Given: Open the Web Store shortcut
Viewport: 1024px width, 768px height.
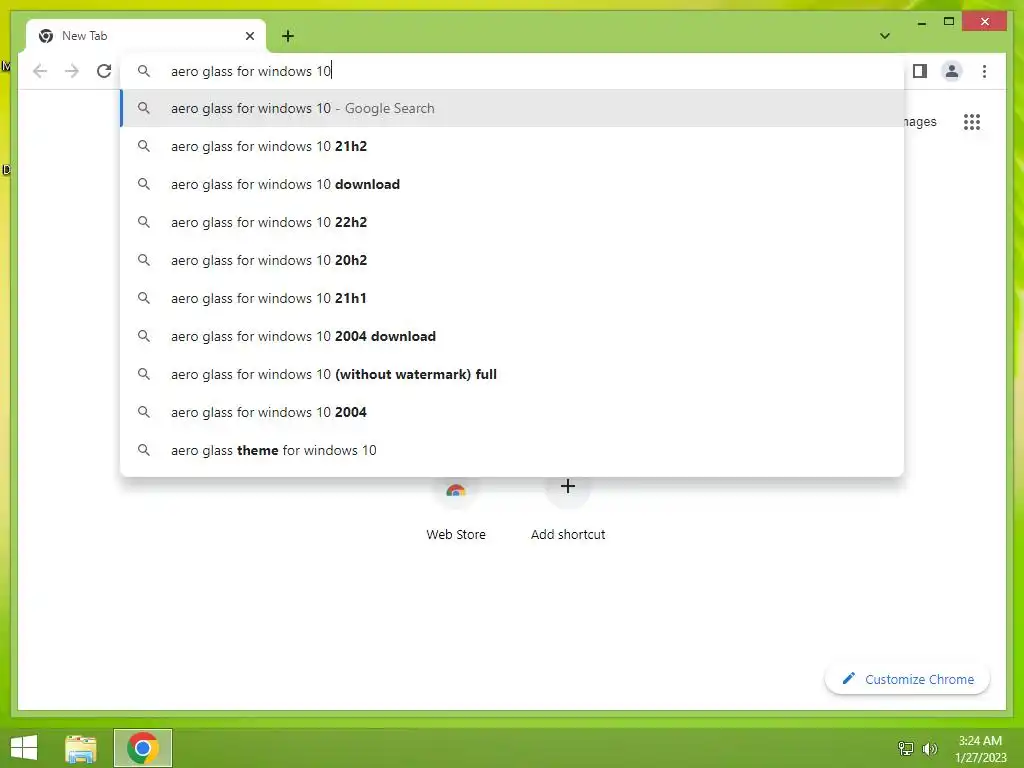Looking at the screenshot, I should 456,509.
